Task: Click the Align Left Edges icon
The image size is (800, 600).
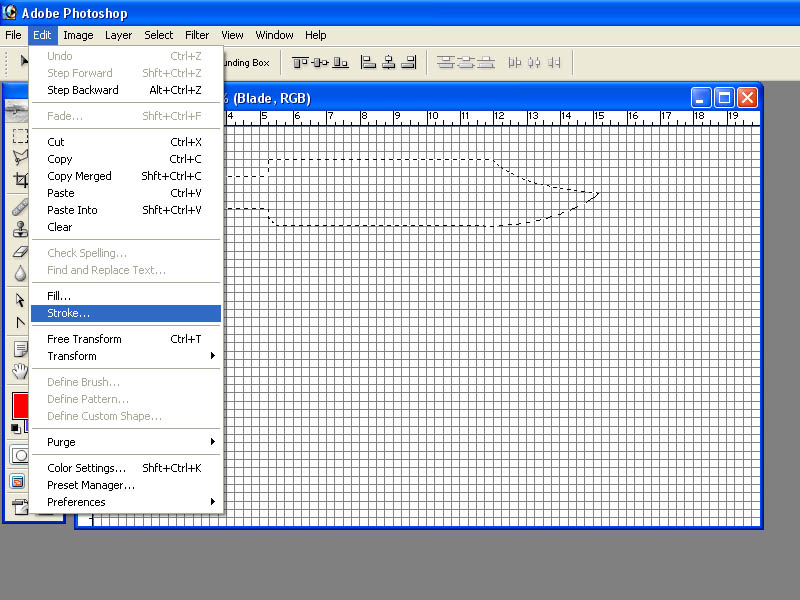Action: pyautogui.click(x=368, y=63)
